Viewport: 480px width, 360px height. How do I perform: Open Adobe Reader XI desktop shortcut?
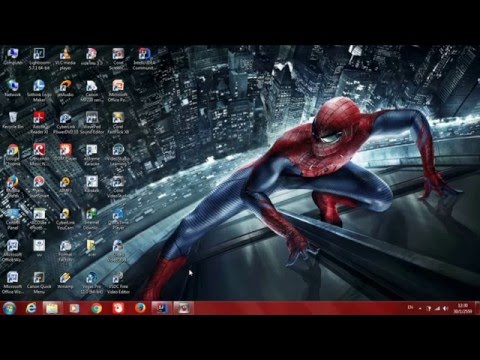click(39, 123)
